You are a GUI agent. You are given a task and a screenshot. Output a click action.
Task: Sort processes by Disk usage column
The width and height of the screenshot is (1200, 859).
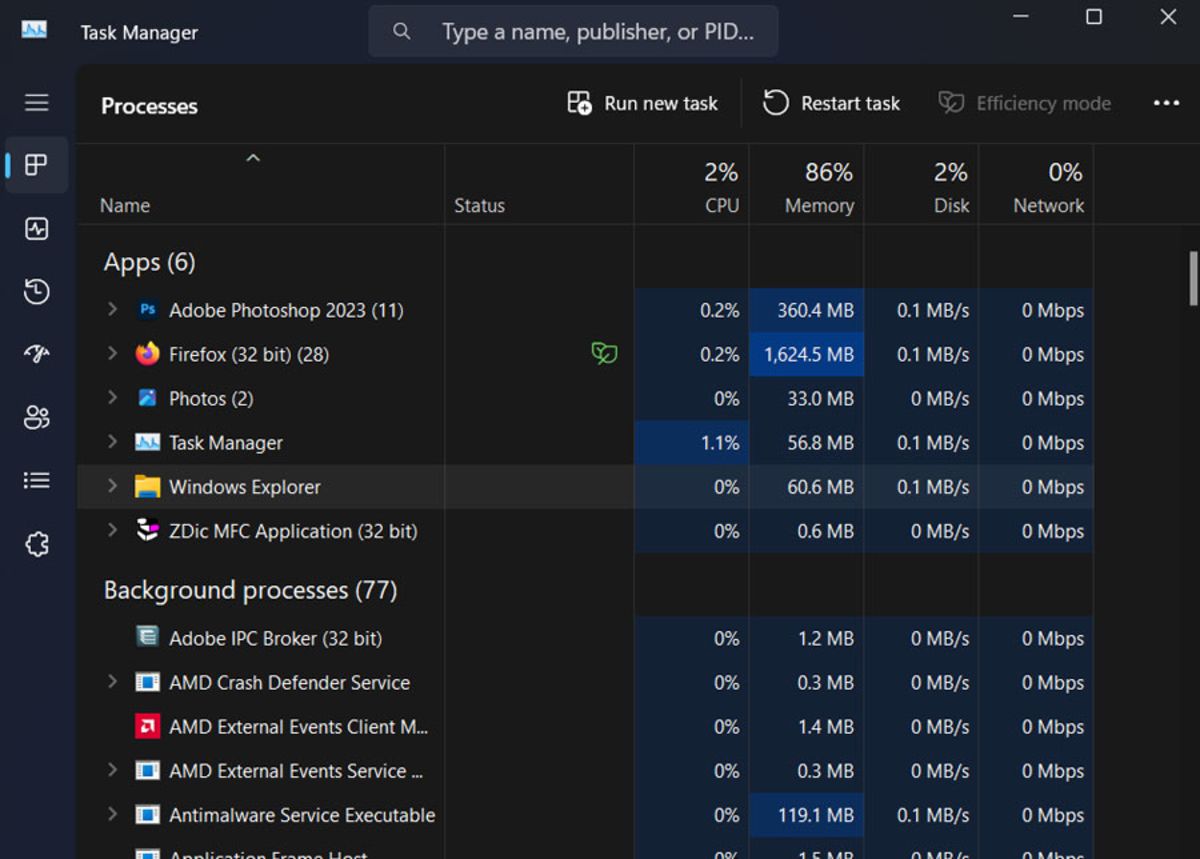921,186
